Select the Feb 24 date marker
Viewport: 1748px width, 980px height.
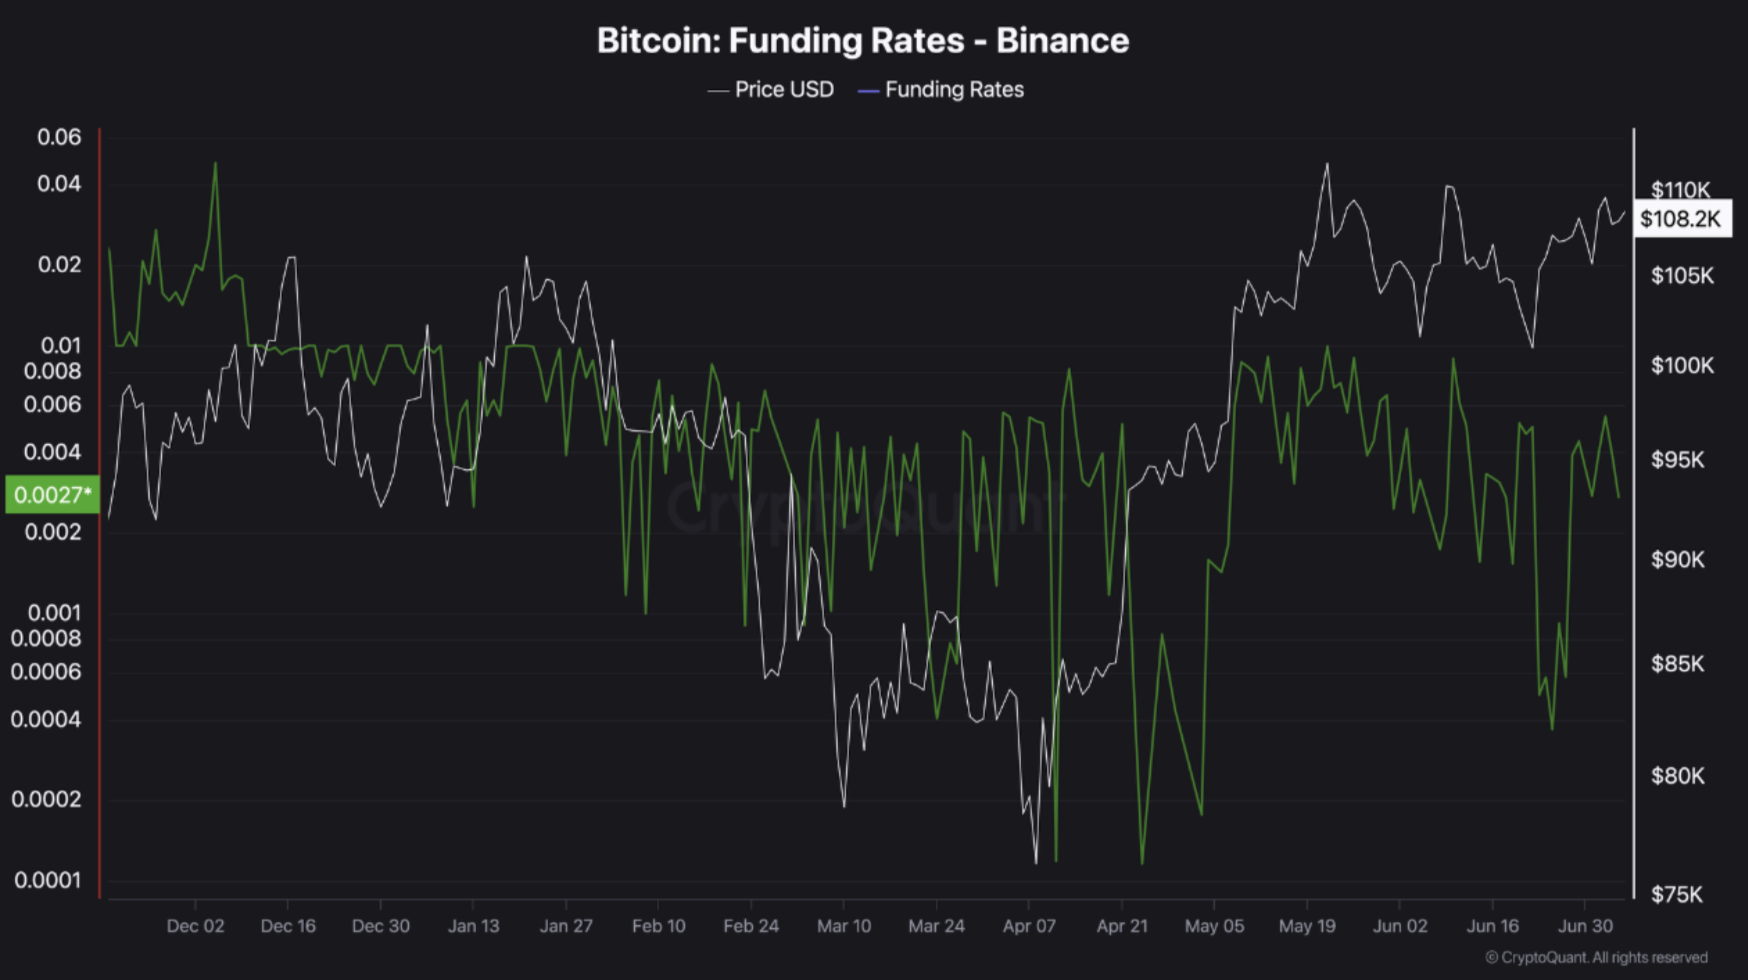[751, 926]
